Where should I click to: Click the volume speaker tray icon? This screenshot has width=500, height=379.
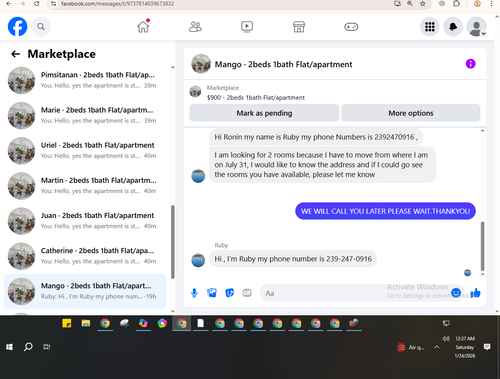pyautogui.click(x=446, y=338)
